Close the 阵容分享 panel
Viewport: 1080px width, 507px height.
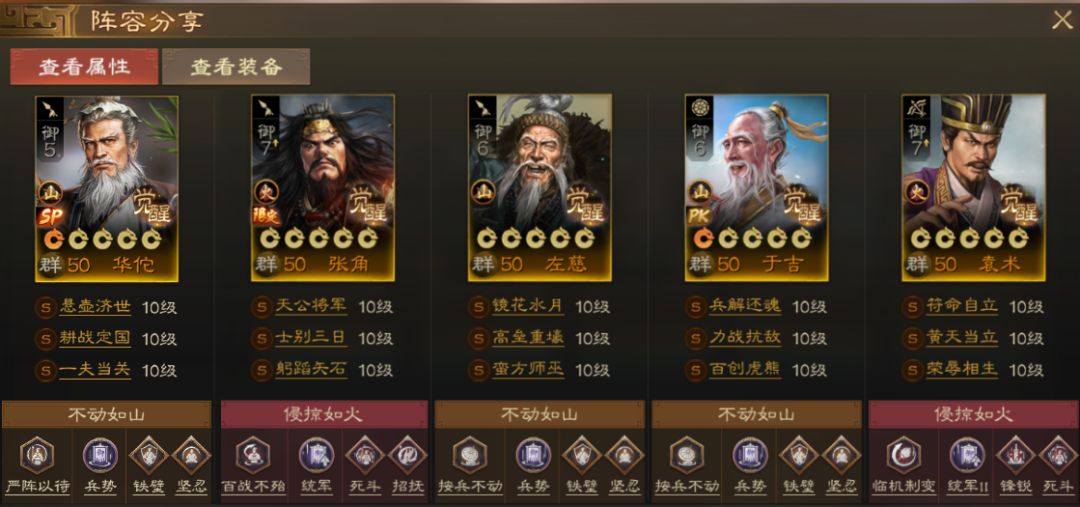click(x=1061, y=21)
